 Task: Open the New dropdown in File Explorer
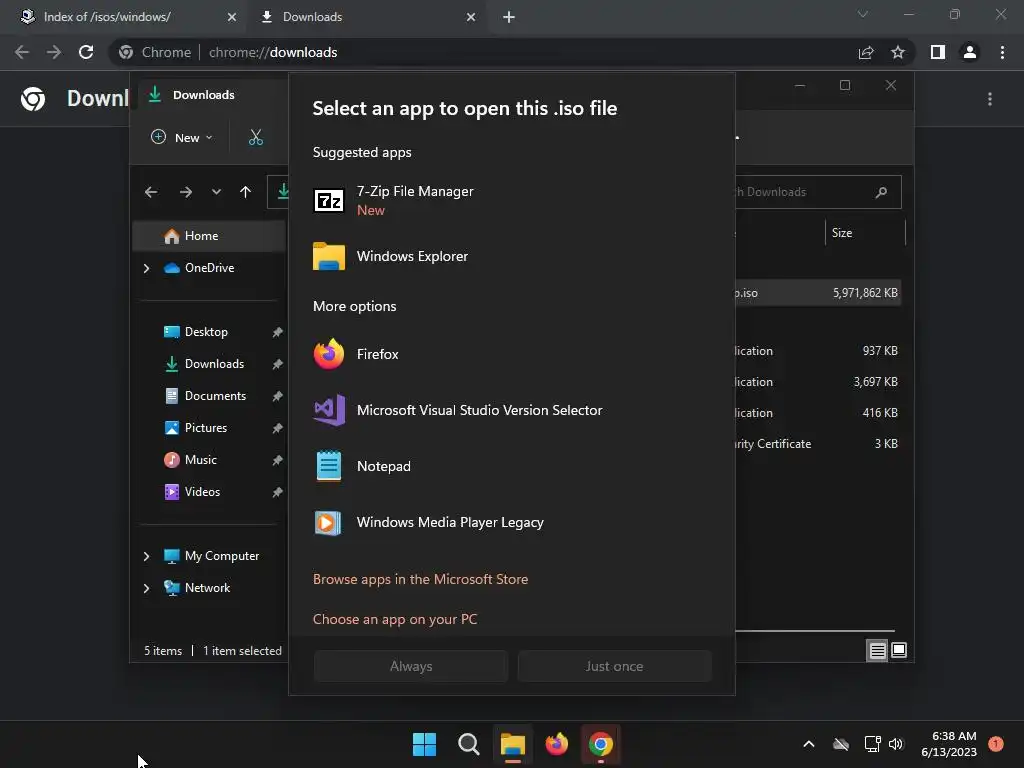pyautogui.click(x=182, y=137)
